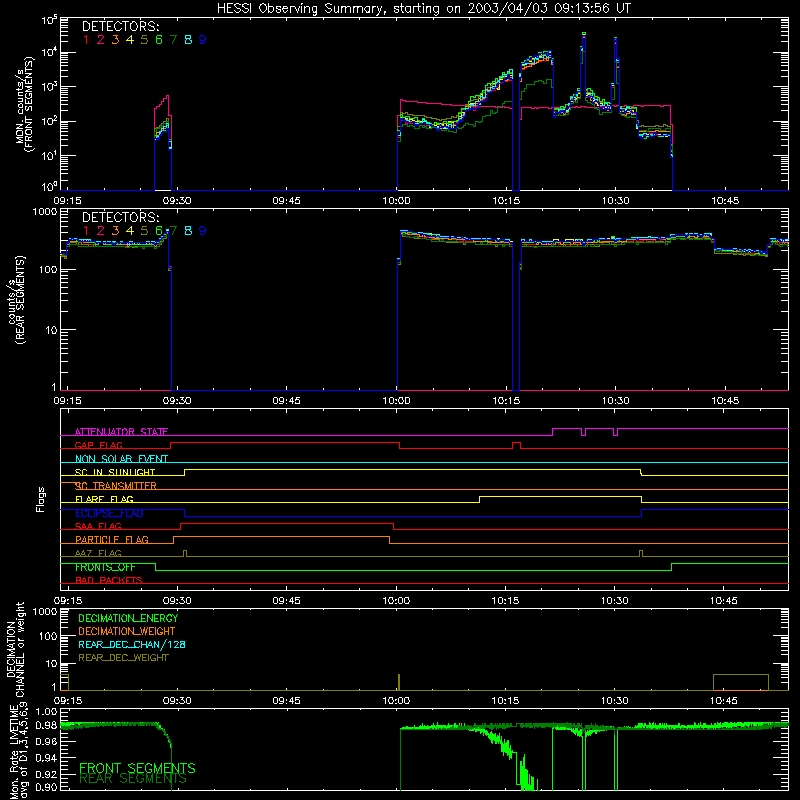Select the DECIMATION CHANNEL or weight axis title
Screen dimensions: 800x800
coord(15,650)
